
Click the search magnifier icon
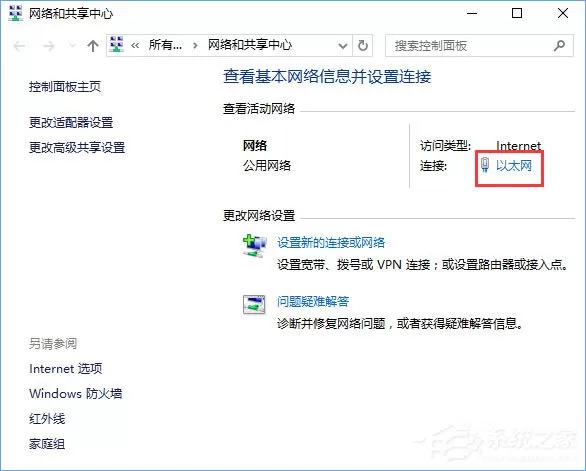tap(559, 46)
